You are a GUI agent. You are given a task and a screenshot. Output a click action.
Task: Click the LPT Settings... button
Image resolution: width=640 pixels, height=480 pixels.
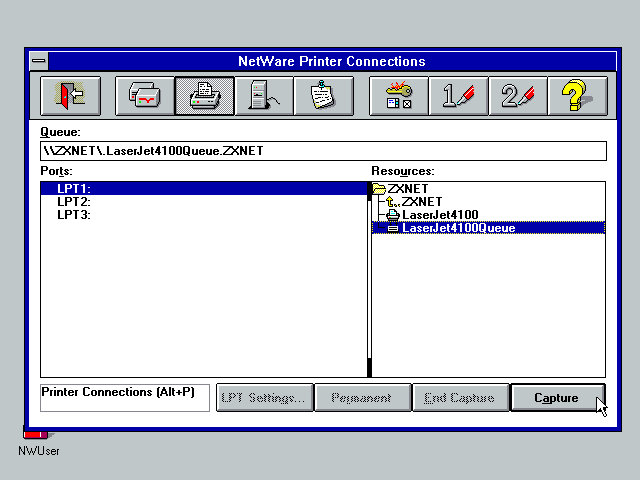263,398
